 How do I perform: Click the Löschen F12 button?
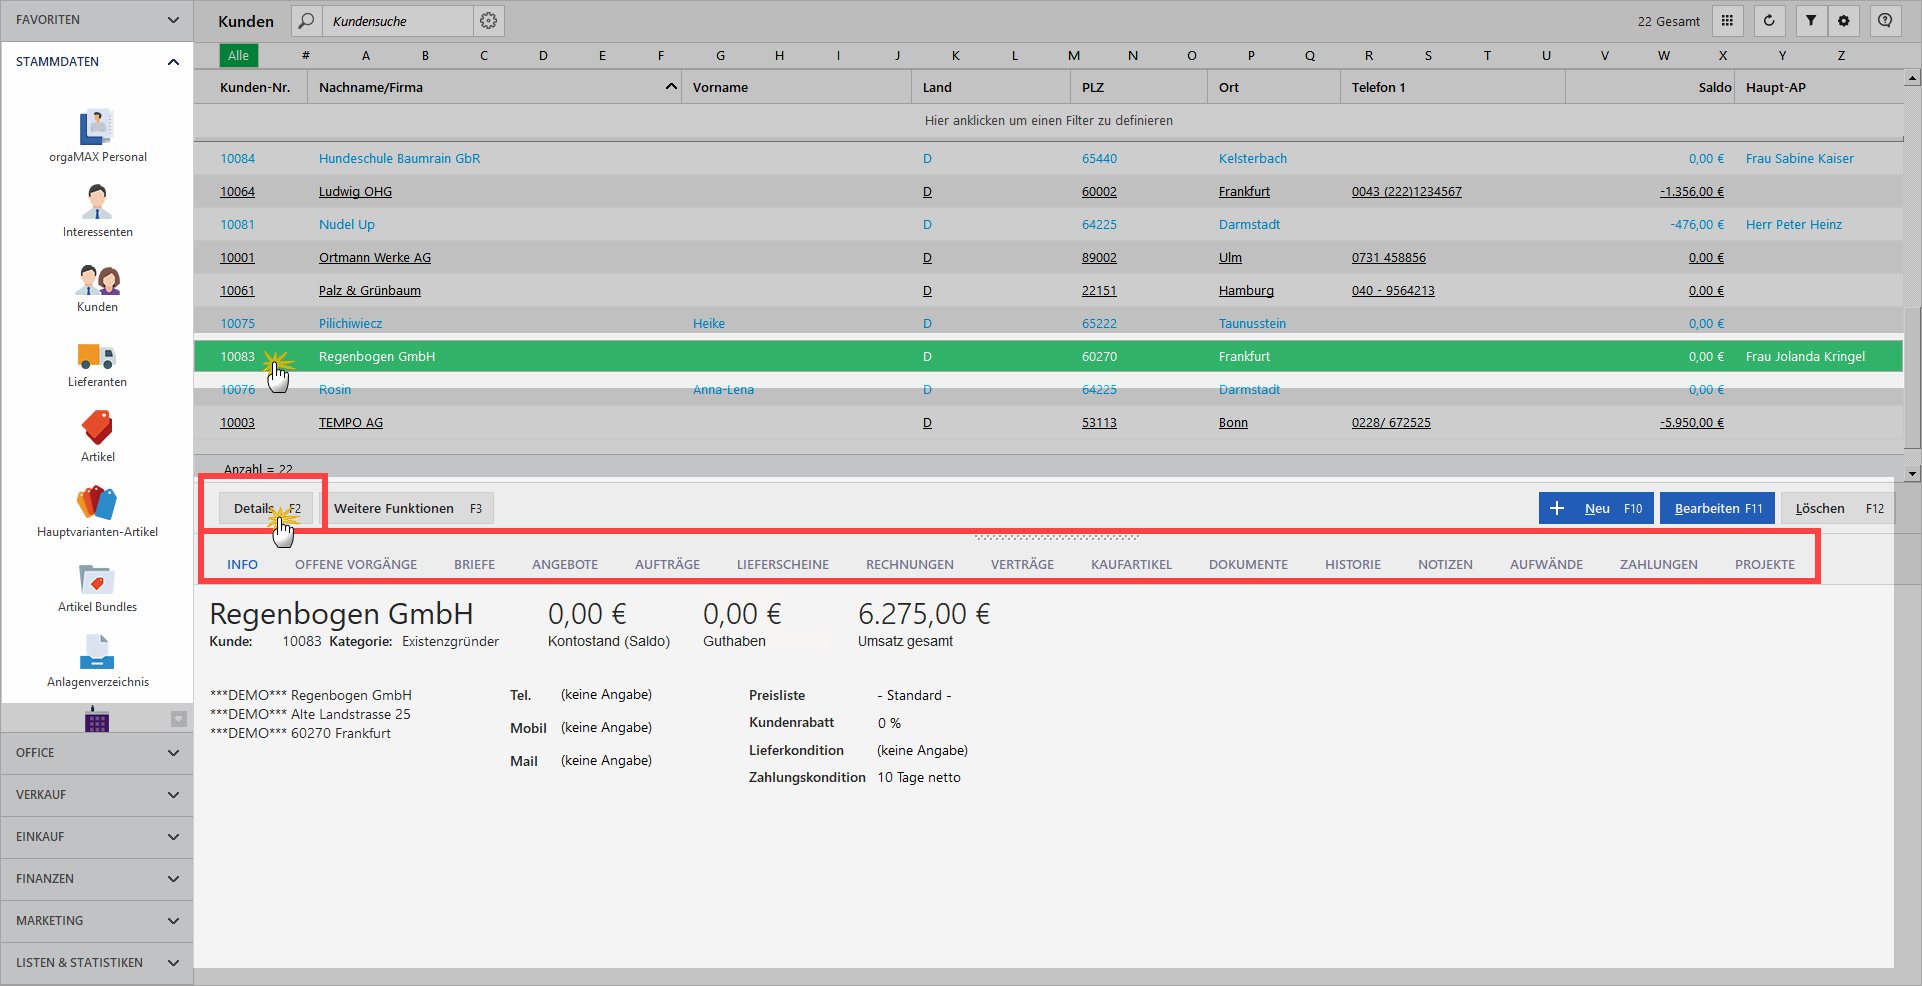1839,508
